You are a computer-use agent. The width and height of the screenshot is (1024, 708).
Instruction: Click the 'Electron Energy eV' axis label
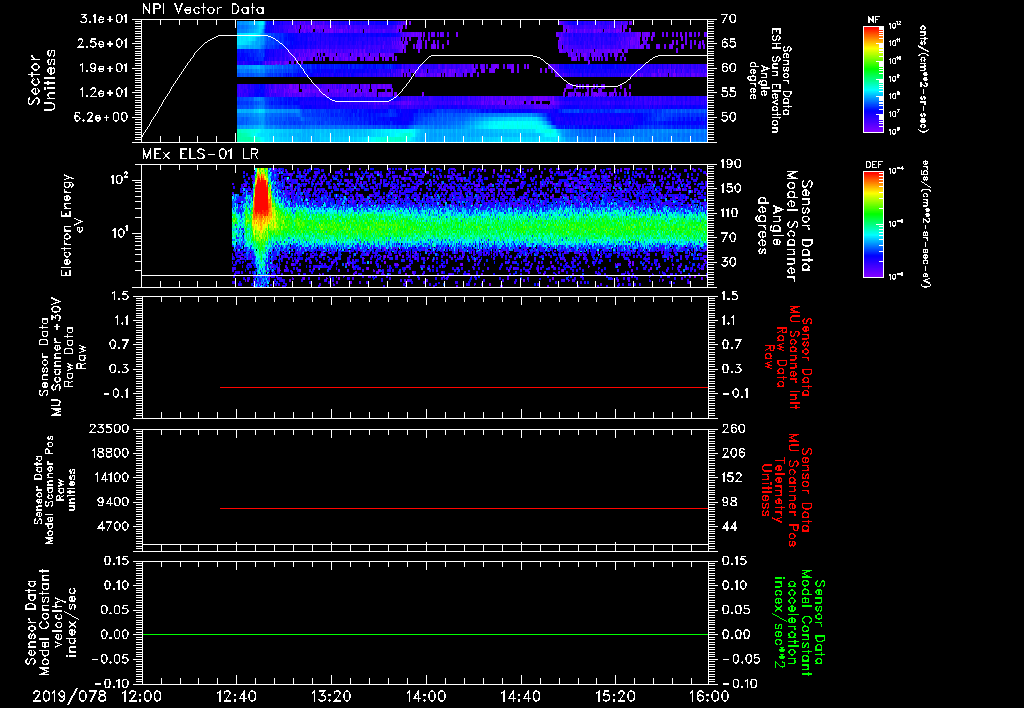[72, 225]
